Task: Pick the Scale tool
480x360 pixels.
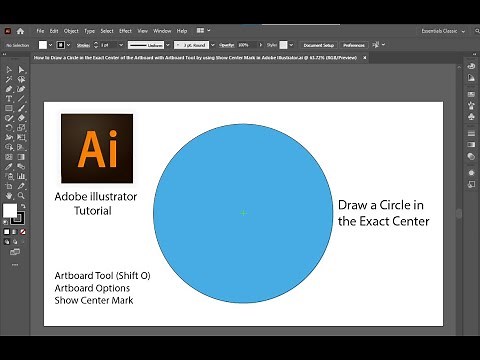Action: click(x=21, y=127)
